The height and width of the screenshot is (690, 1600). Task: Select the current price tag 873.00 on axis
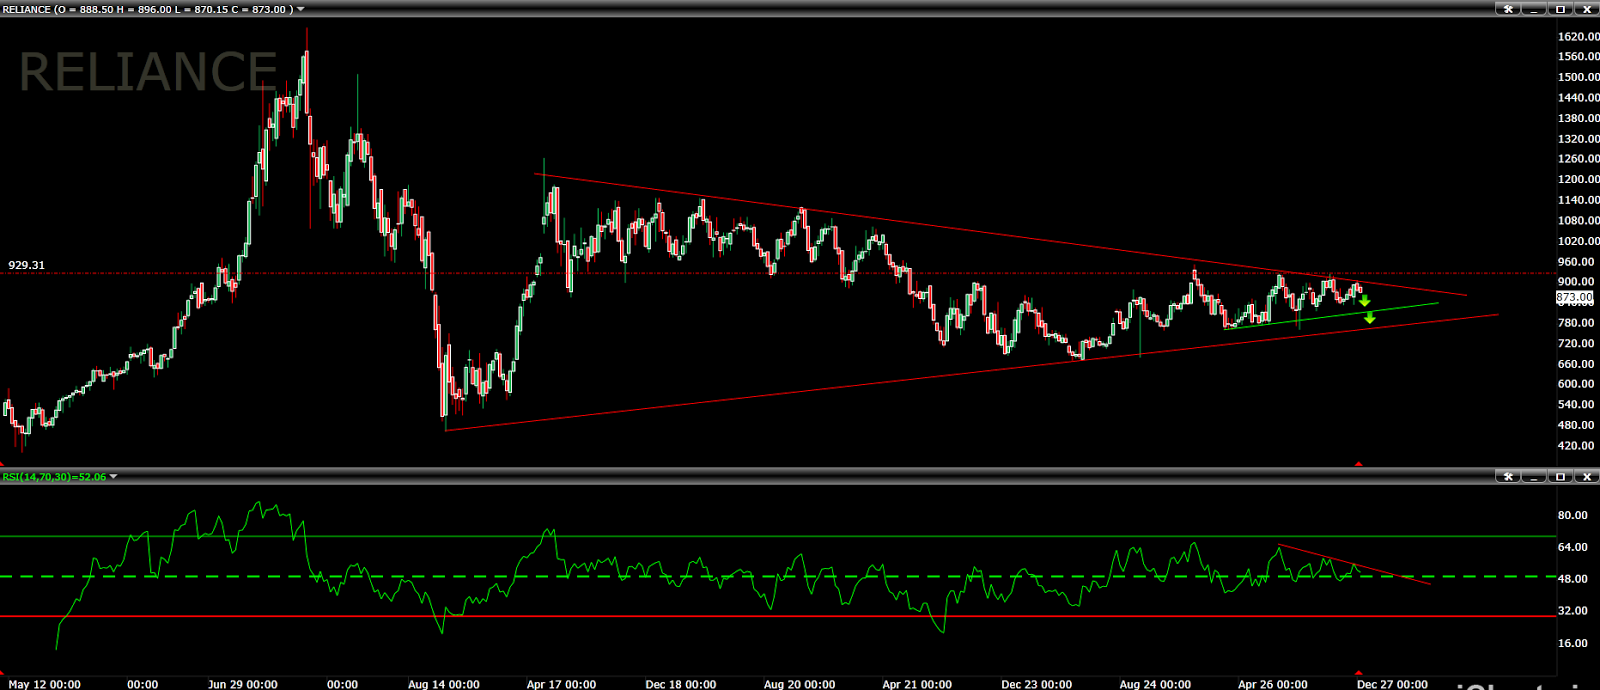(1575, 298)
